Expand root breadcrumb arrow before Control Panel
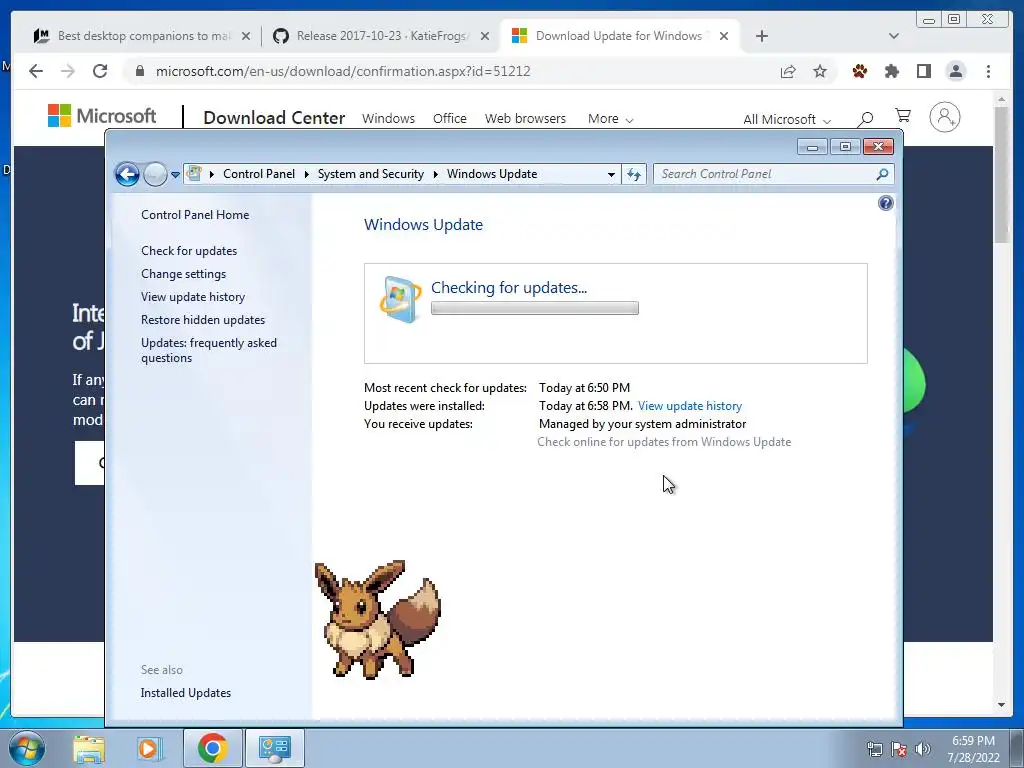Image resolution: width=1024 pixels, height=768 pixels. (212, 174)
